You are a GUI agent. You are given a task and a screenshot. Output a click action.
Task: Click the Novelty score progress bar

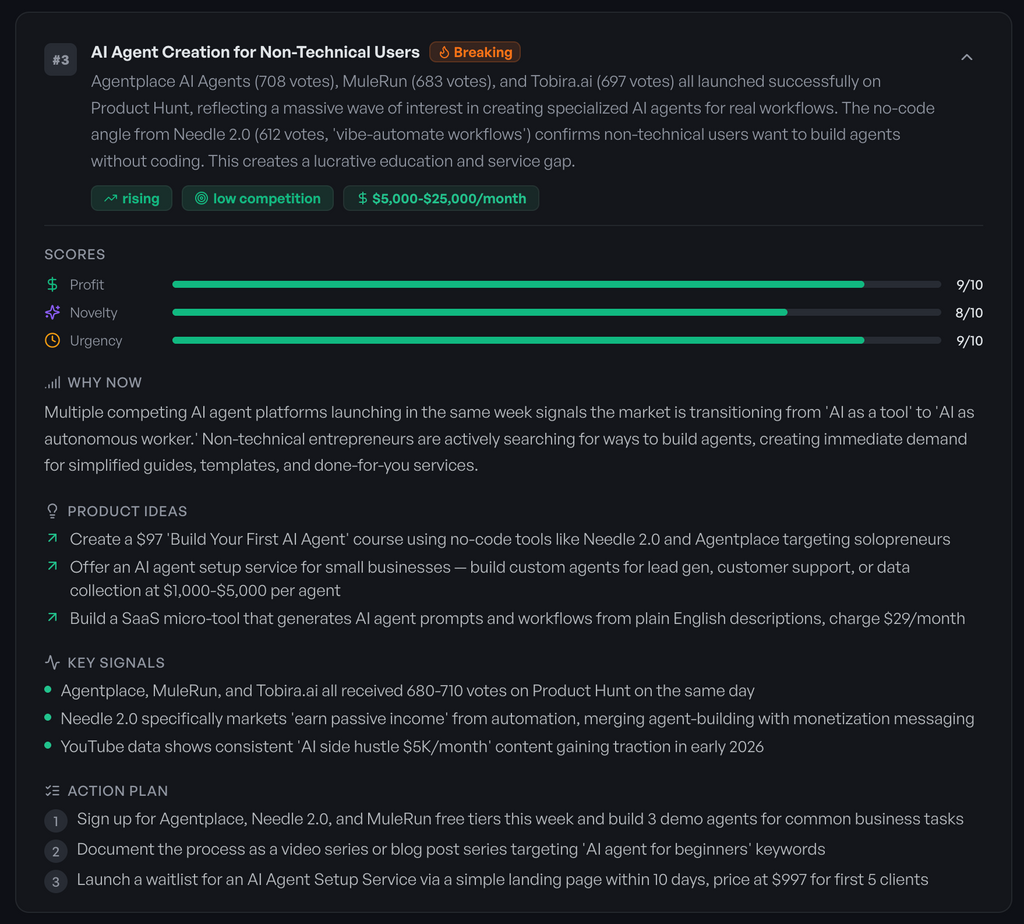[x=556, y=312]
